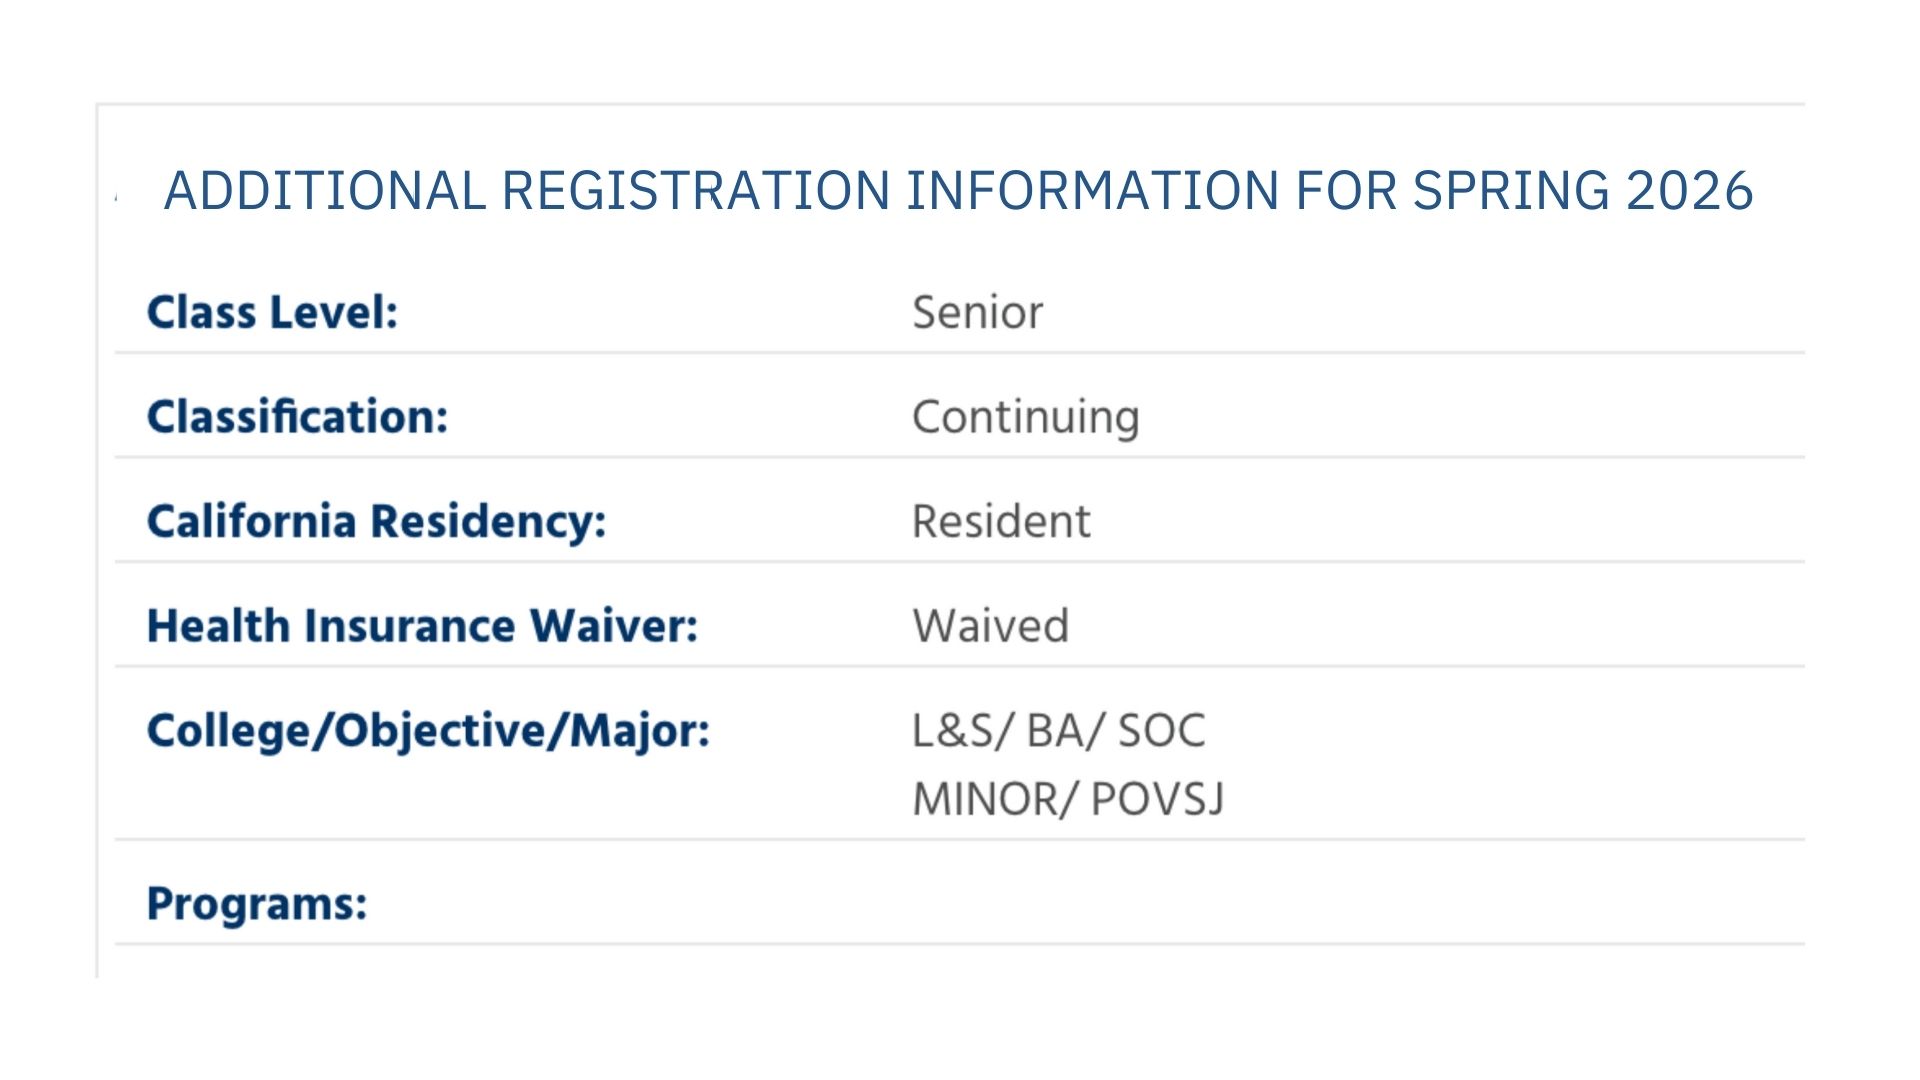
Task: Select the Programs label
Action: pos(257,904)
